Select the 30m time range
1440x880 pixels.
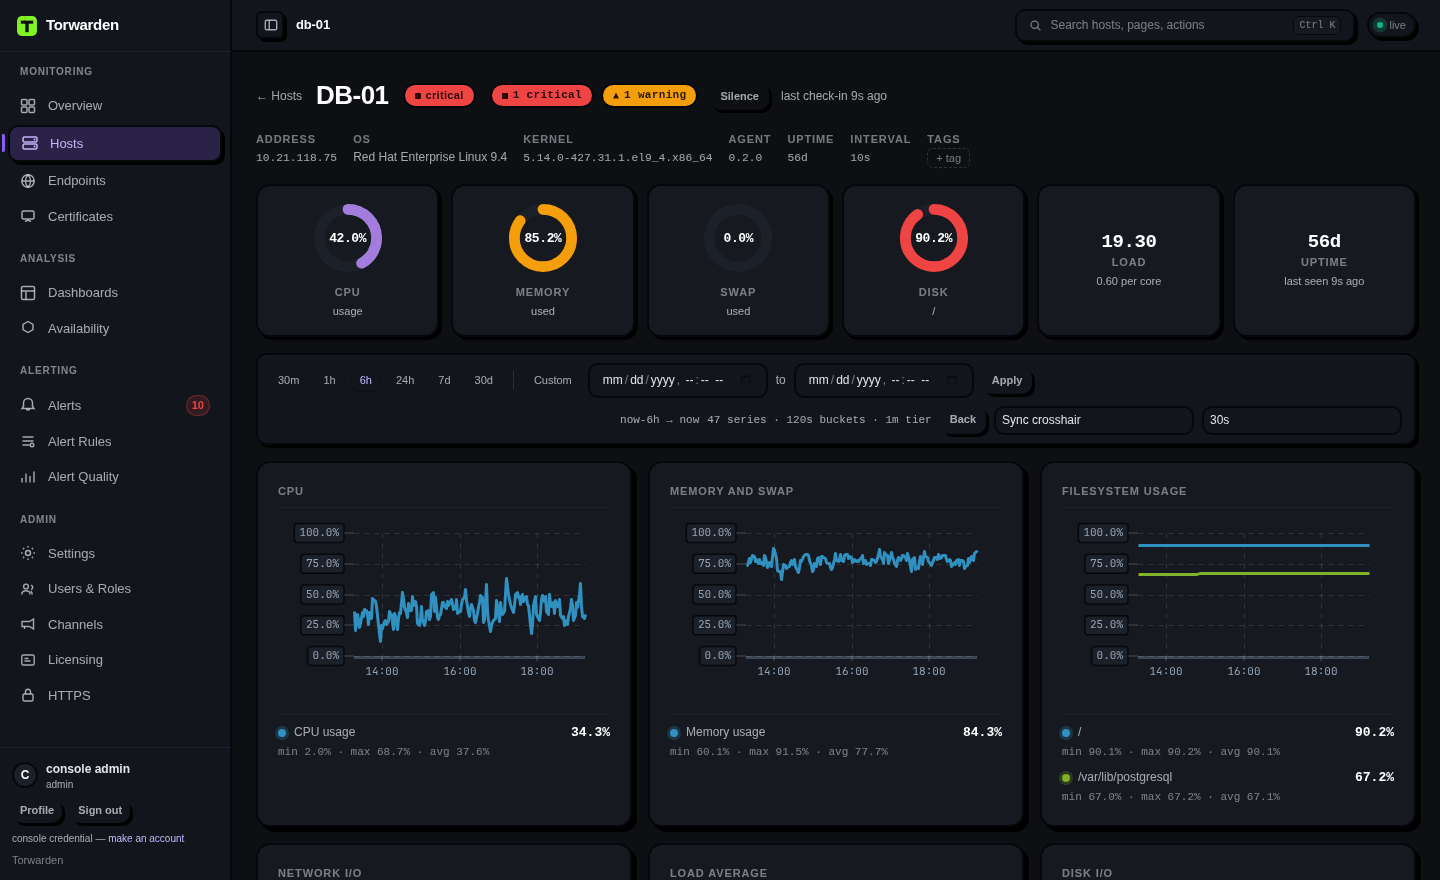point(288,380)
